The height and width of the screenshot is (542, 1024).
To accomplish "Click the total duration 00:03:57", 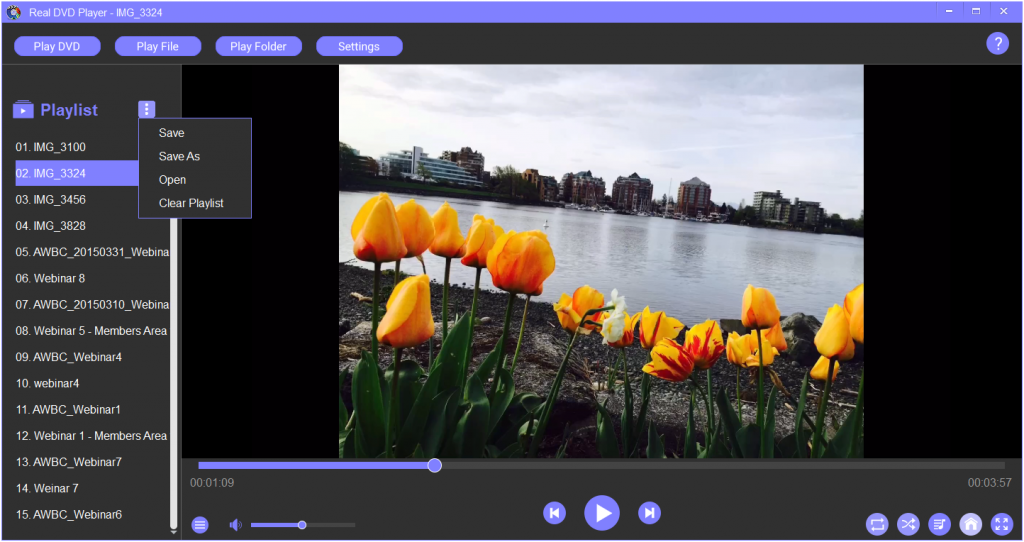I will tap(989, 483).
